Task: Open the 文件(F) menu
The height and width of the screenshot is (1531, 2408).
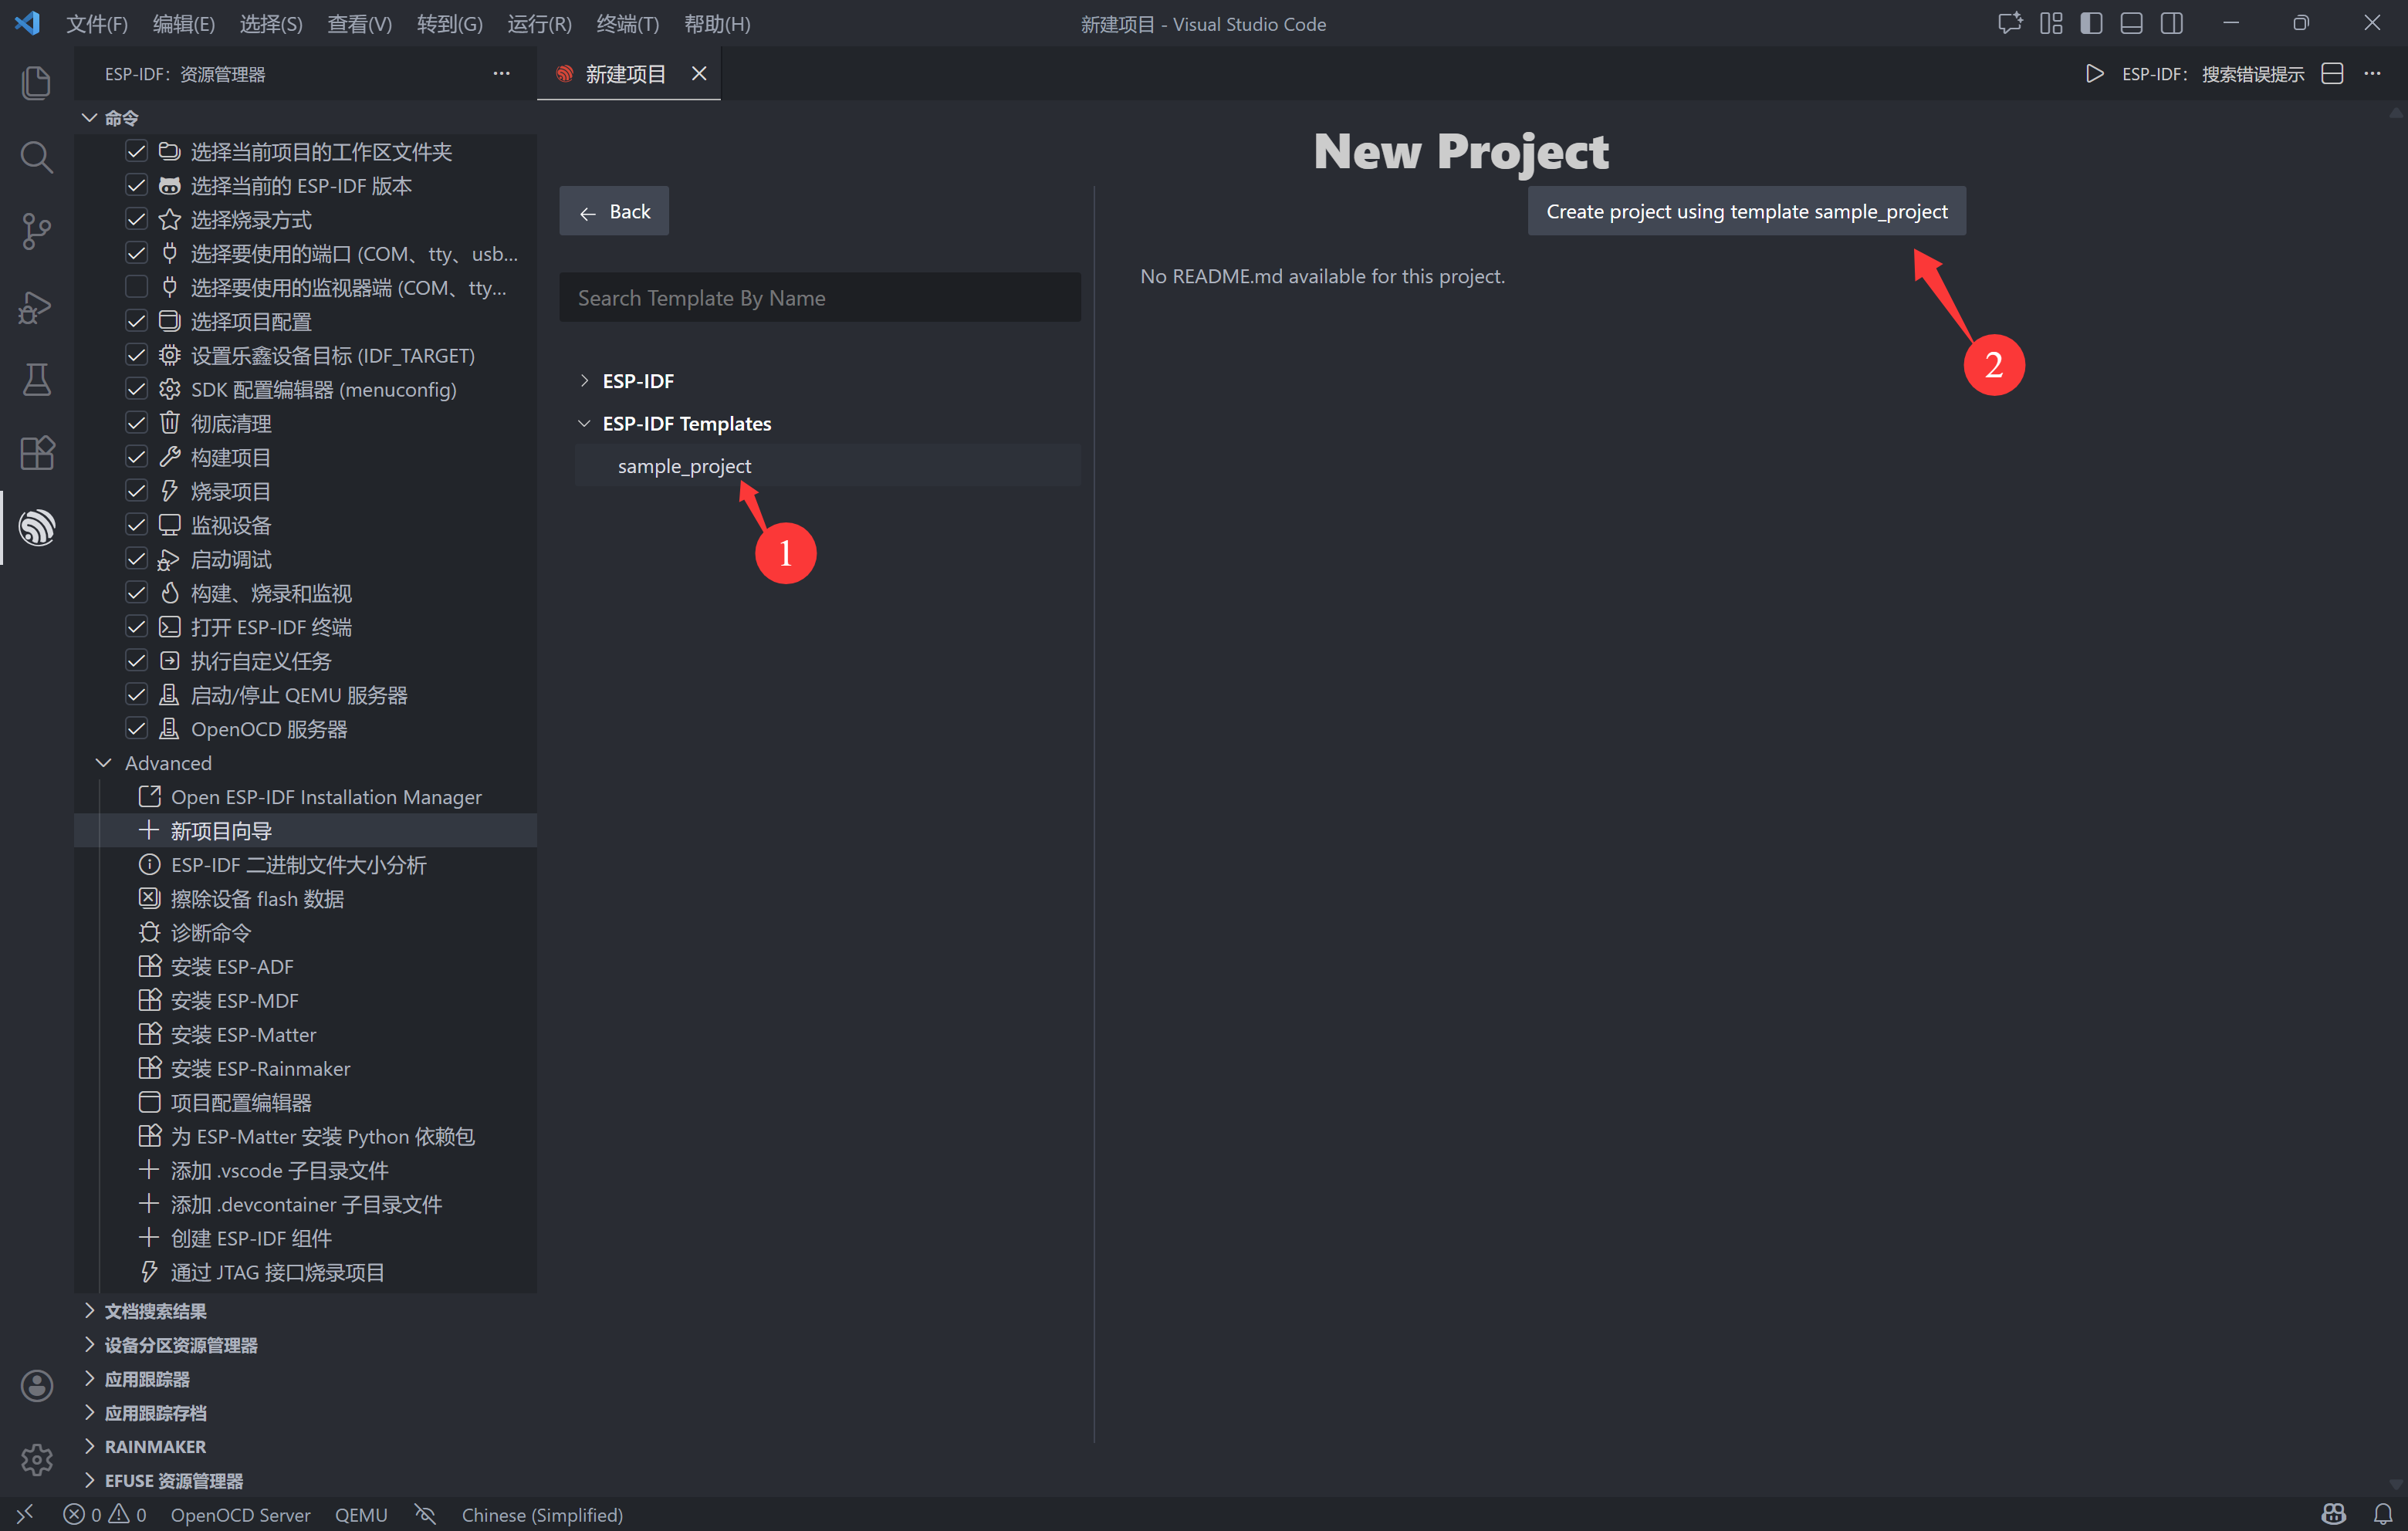Action: (x=97, y=23)
